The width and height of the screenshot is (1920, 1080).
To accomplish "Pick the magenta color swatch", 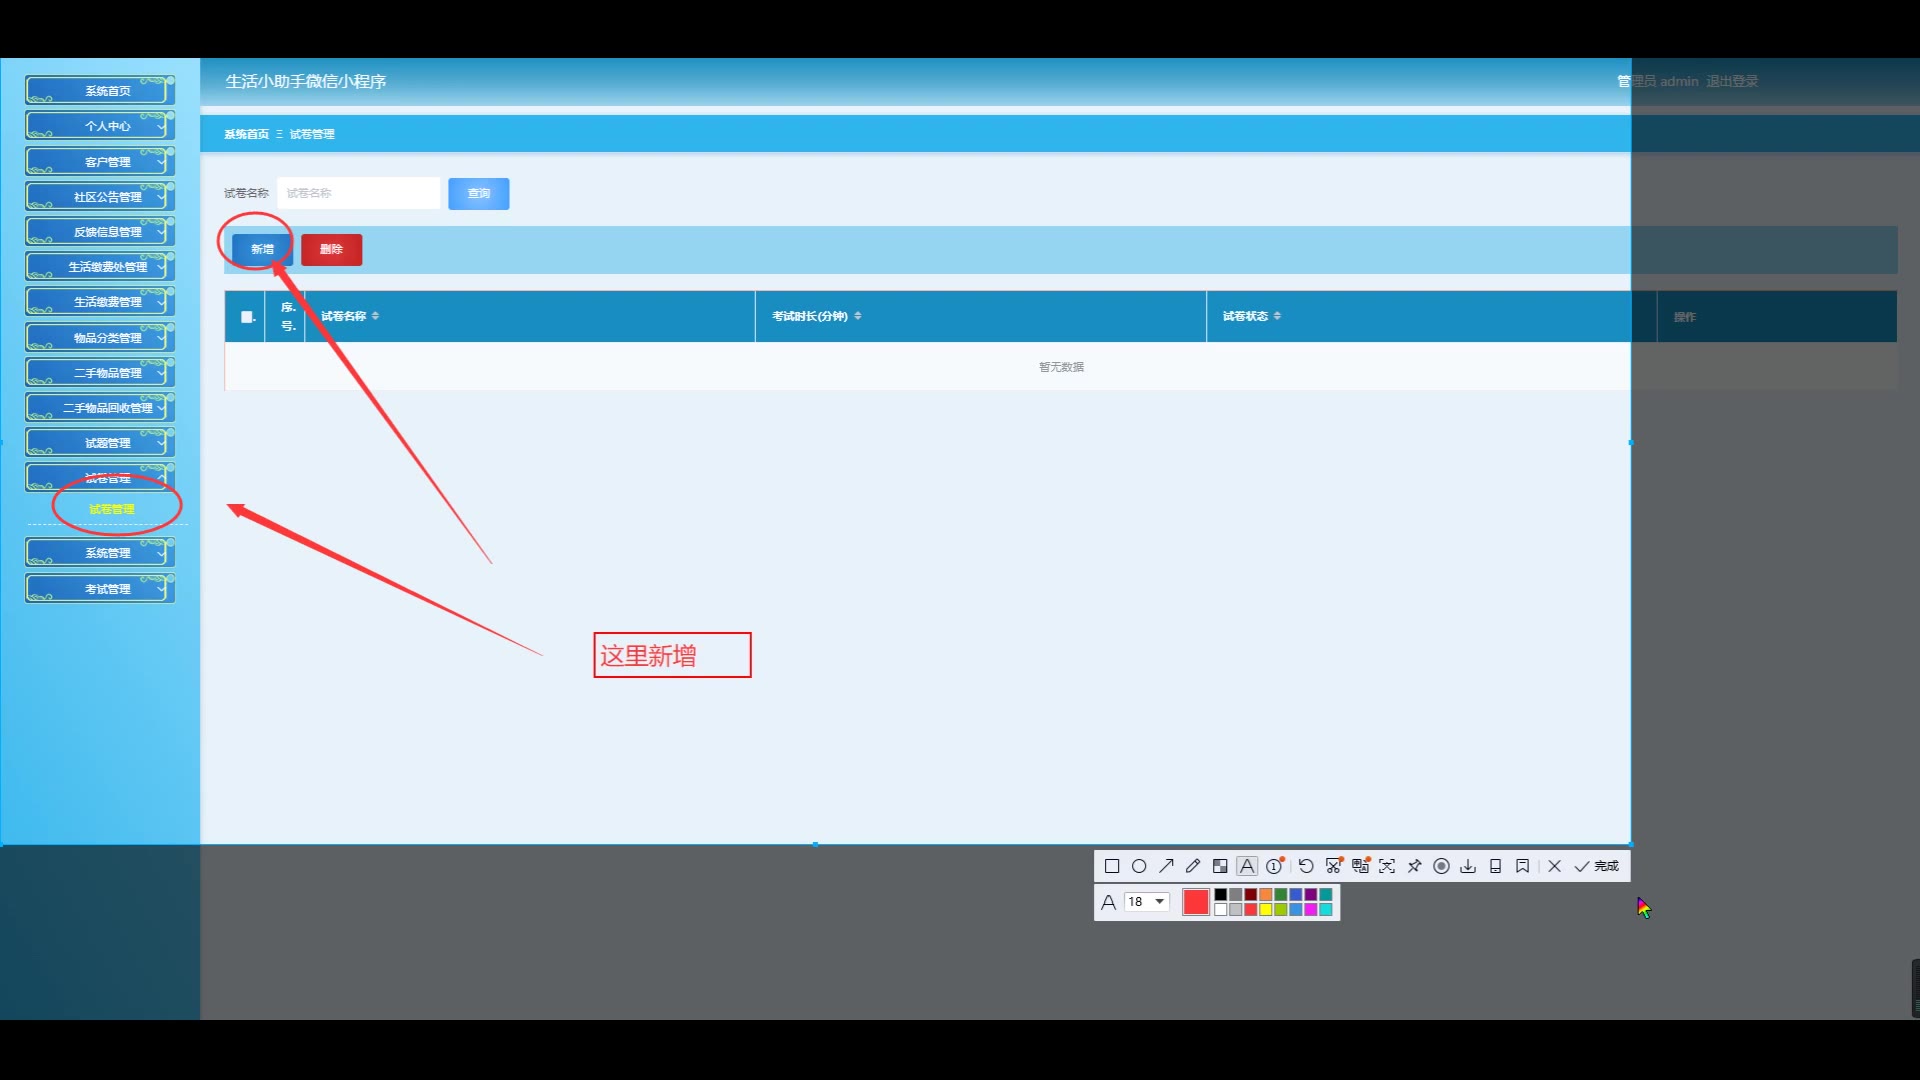I will [1310, 909].
